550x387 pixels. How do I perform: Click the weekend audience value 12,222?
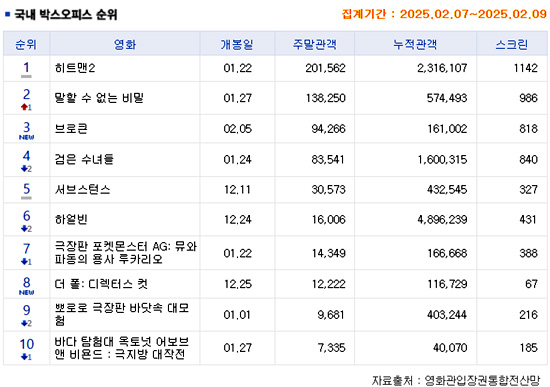point(329,284)
